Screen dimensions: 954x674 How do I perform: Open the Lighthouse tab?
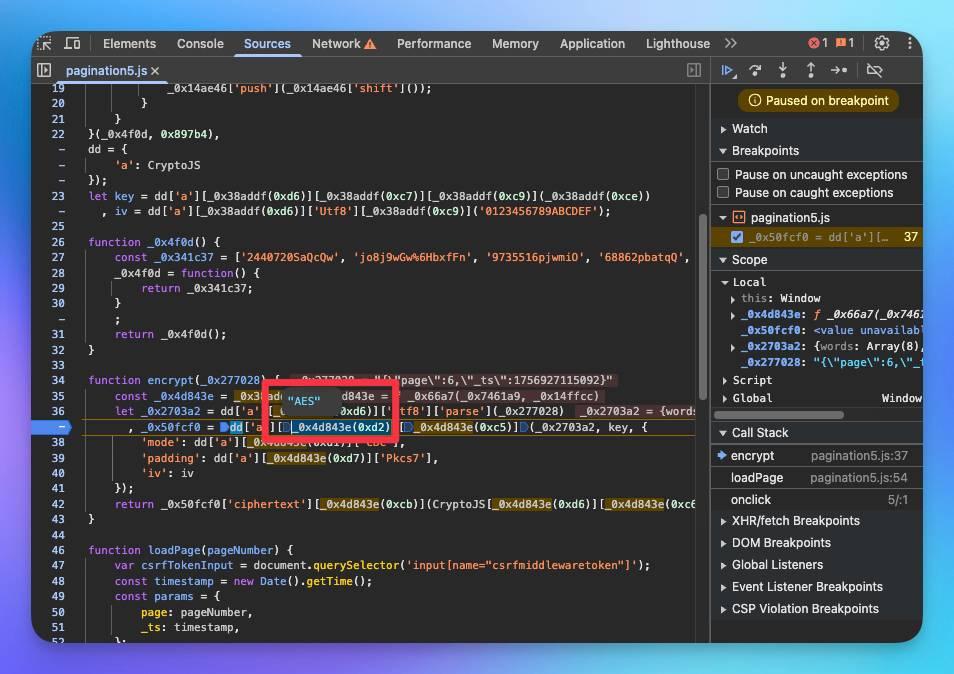pos(678,44)
